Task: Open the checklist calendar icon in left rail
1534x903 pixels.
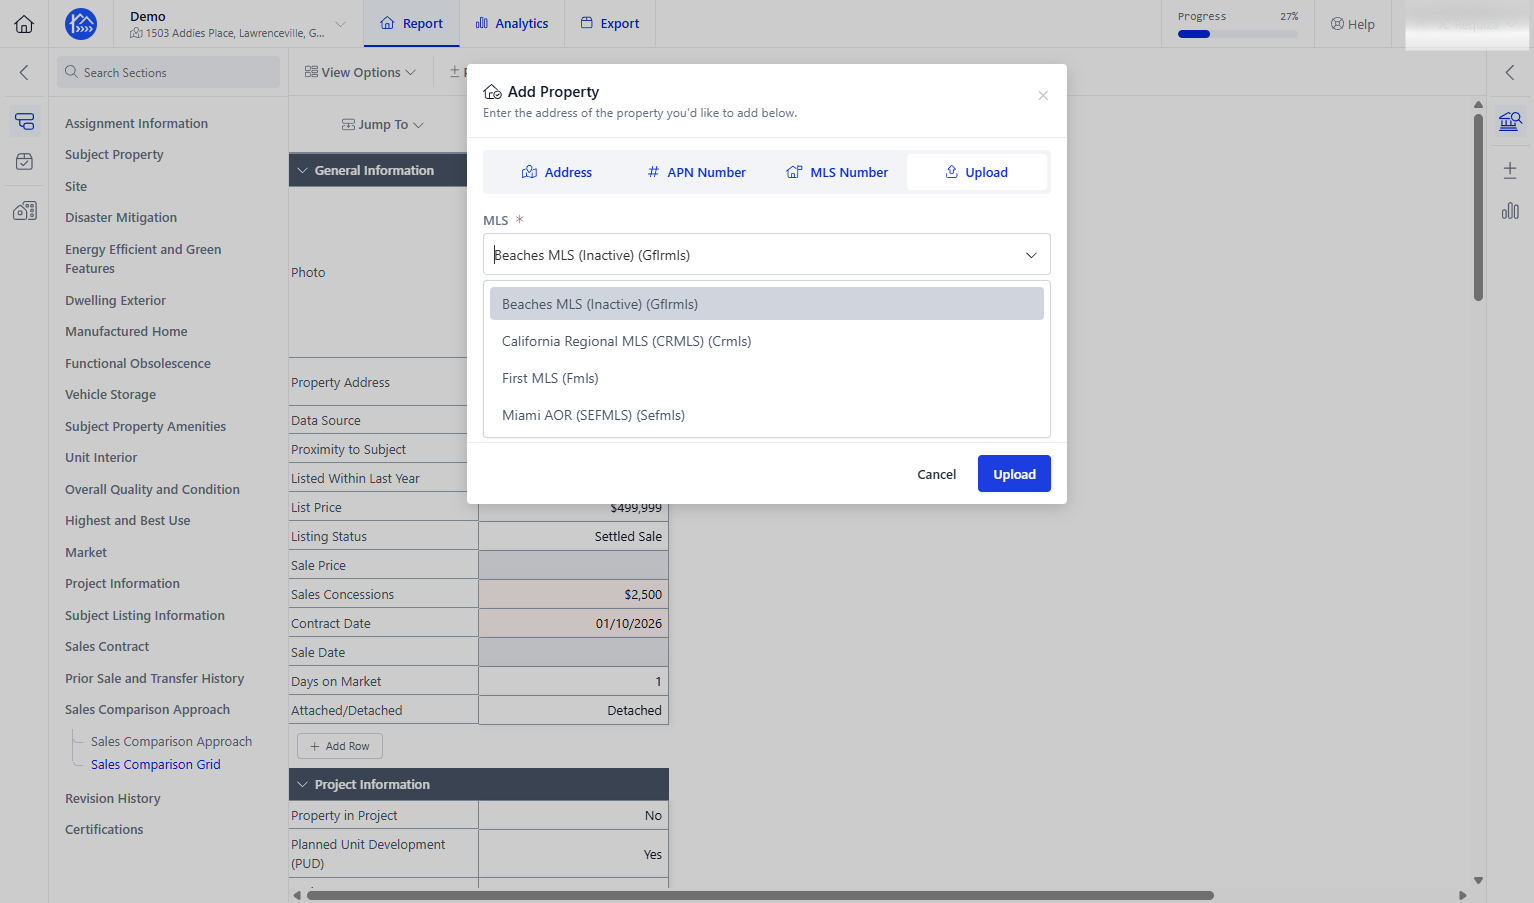Action: point(25,161)
